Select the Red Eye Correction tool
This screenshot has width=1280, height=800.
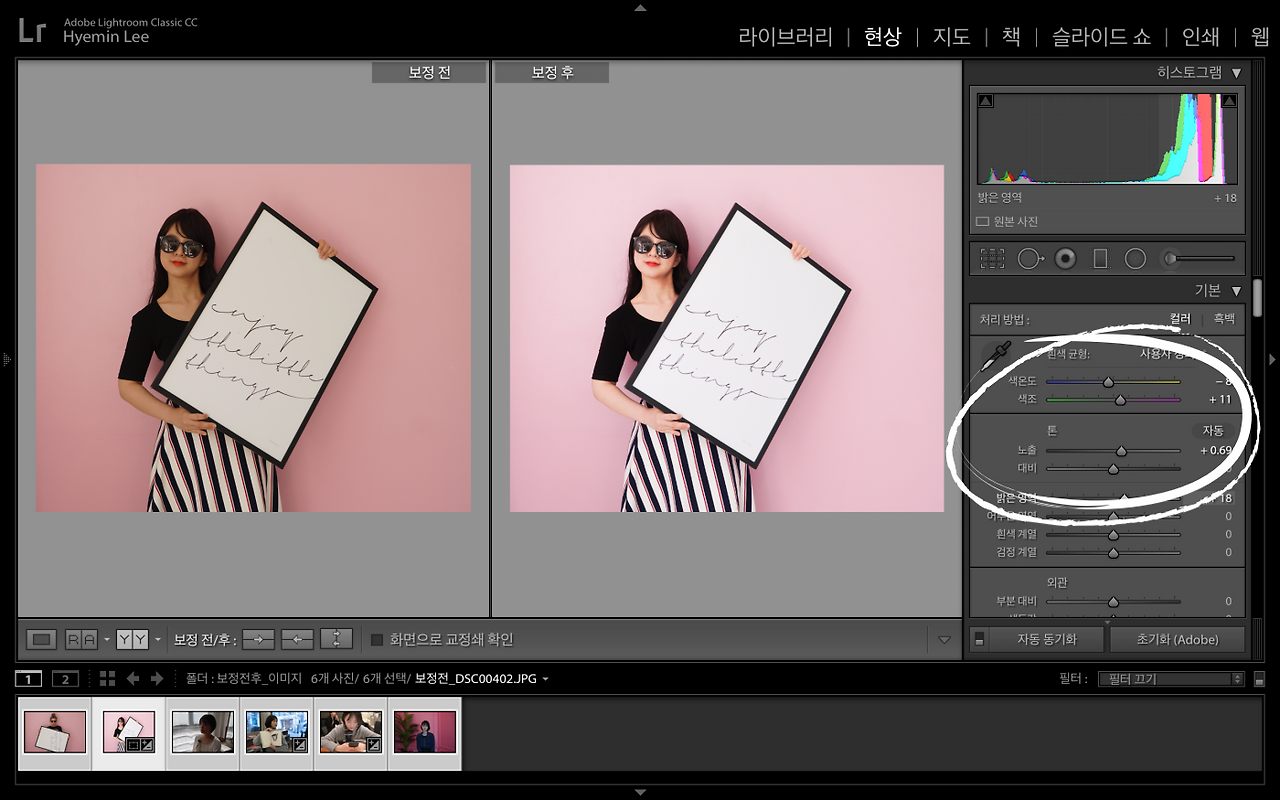tap(1066, 259)
